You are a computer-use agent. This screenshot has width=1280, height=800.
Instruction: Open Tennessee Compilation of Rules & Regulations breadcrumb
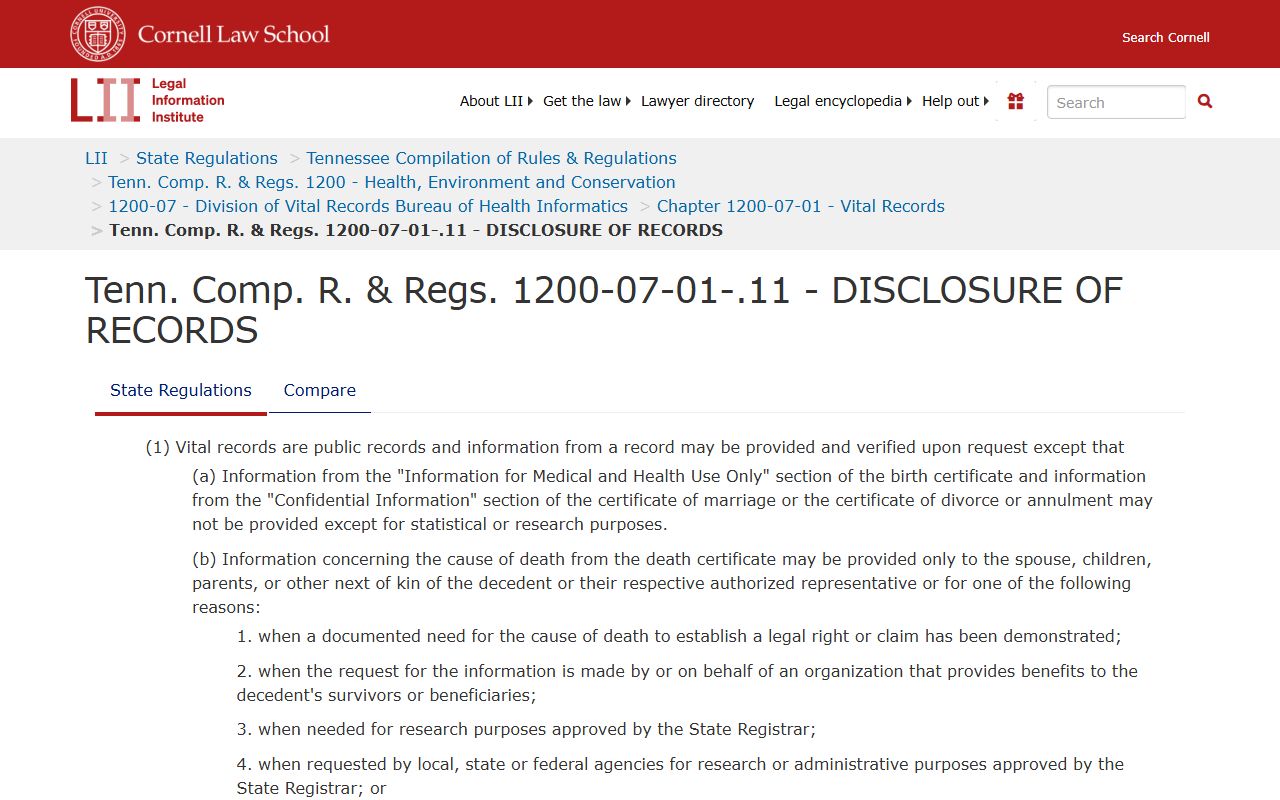point(491,158)
